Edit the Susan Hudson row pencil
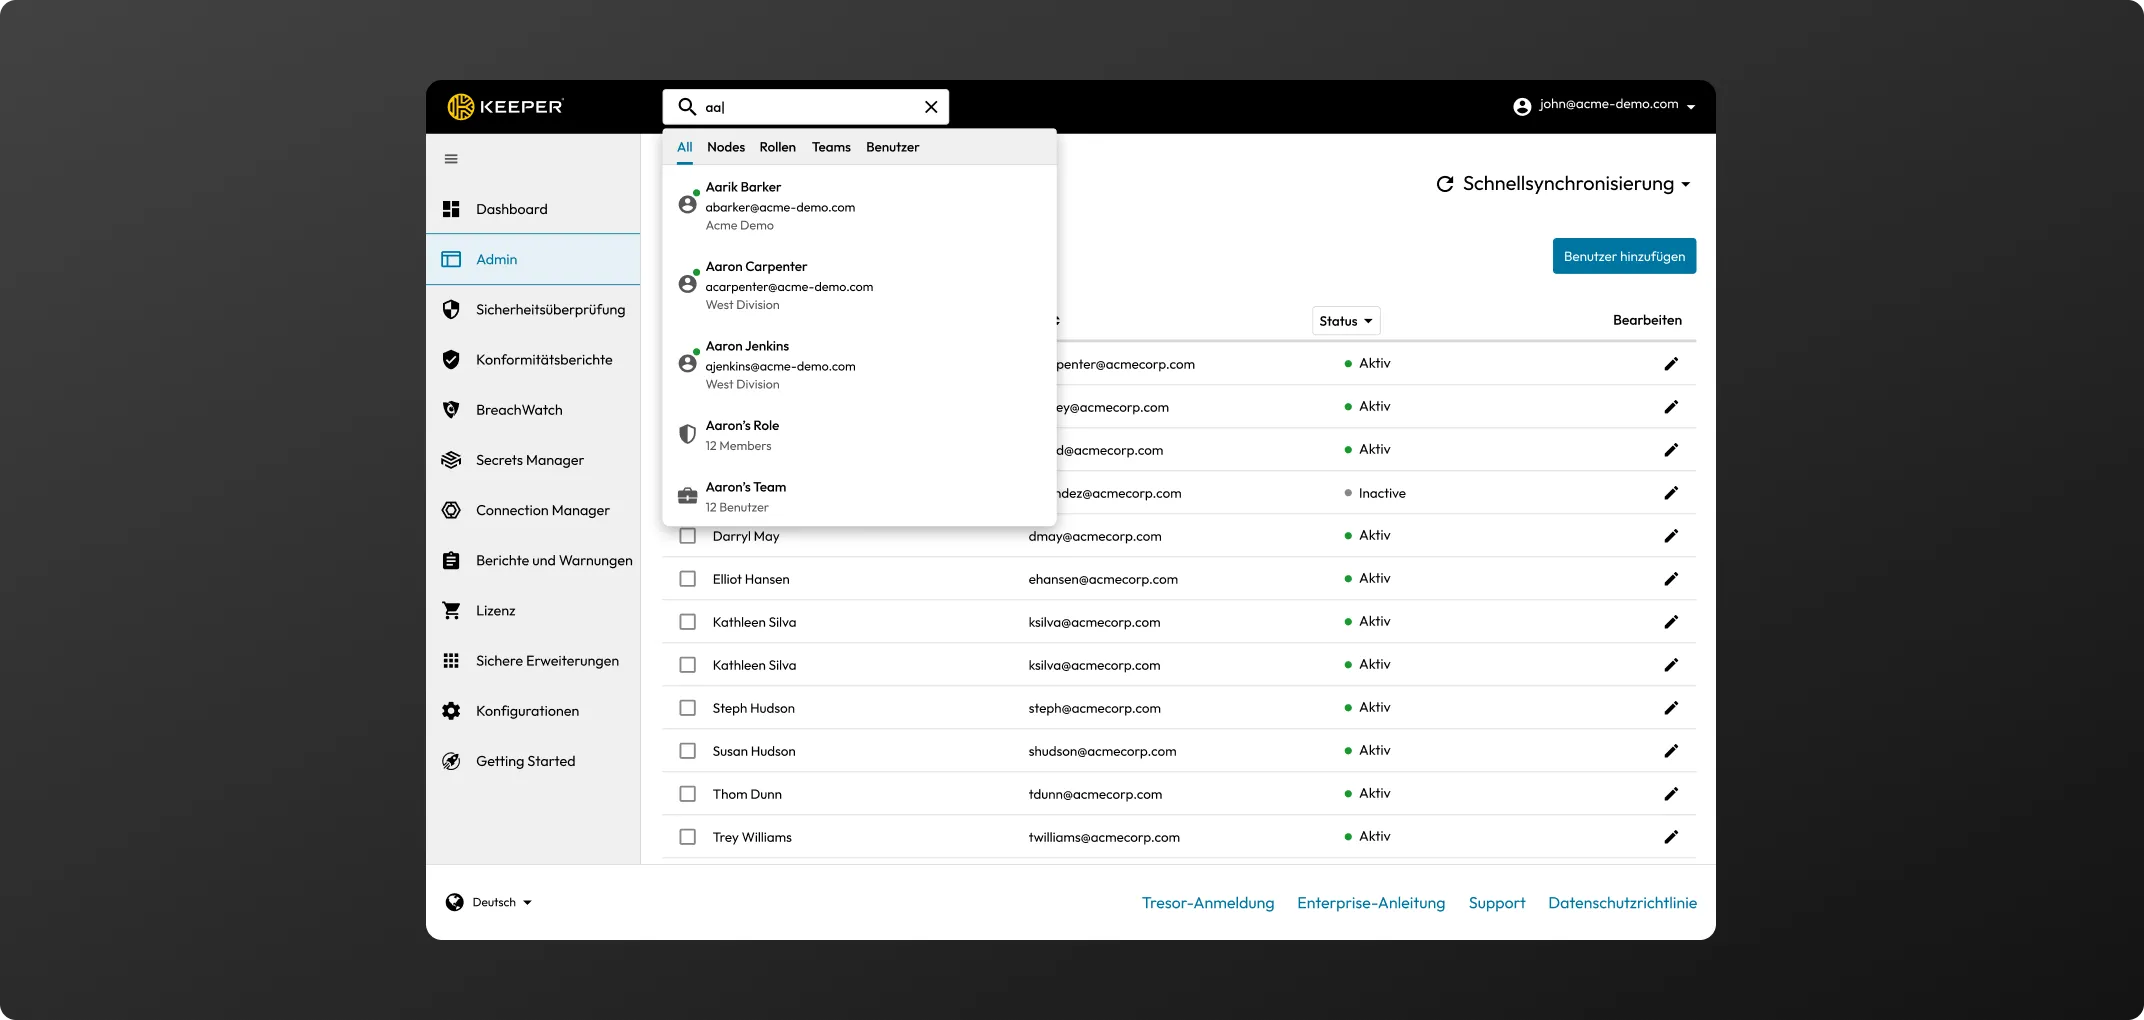The width and height of the screenshot is (2144, 1020). (1671, 751)
